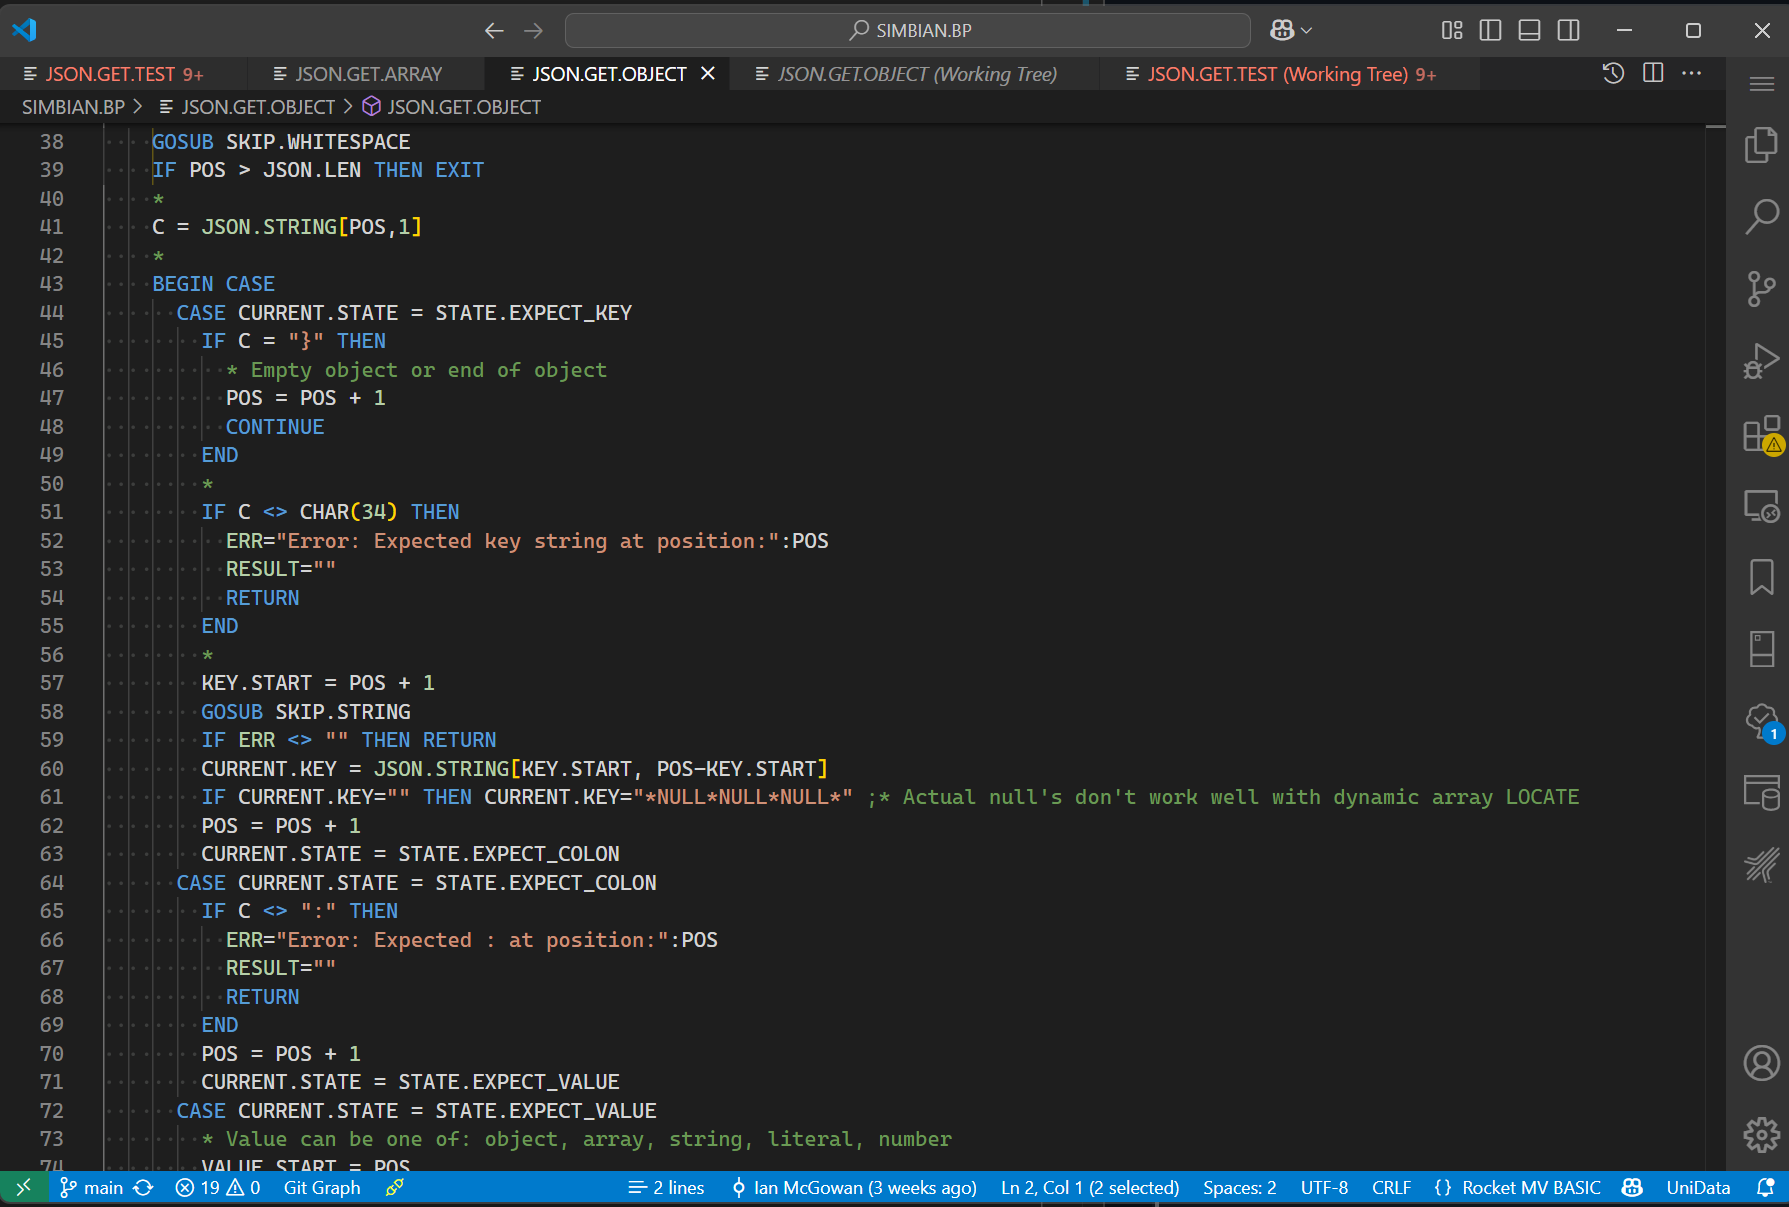Open Run and Debug view
1789x1207 pixels.
pos(1761,361)
